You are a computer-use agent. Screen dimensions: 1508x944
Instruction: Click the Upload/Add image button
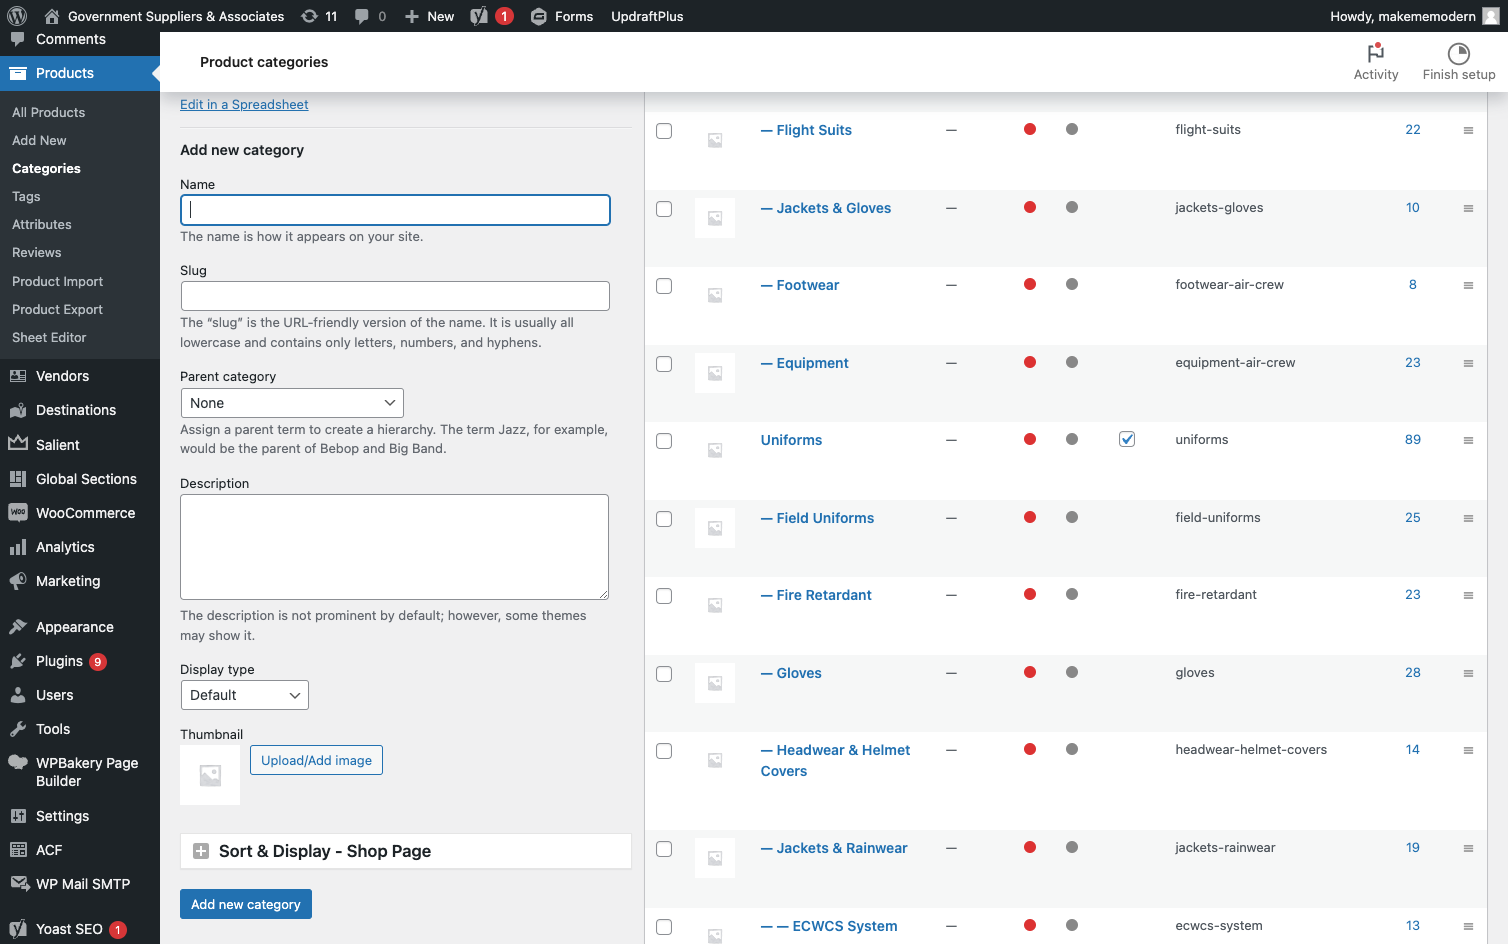point(316,760)
